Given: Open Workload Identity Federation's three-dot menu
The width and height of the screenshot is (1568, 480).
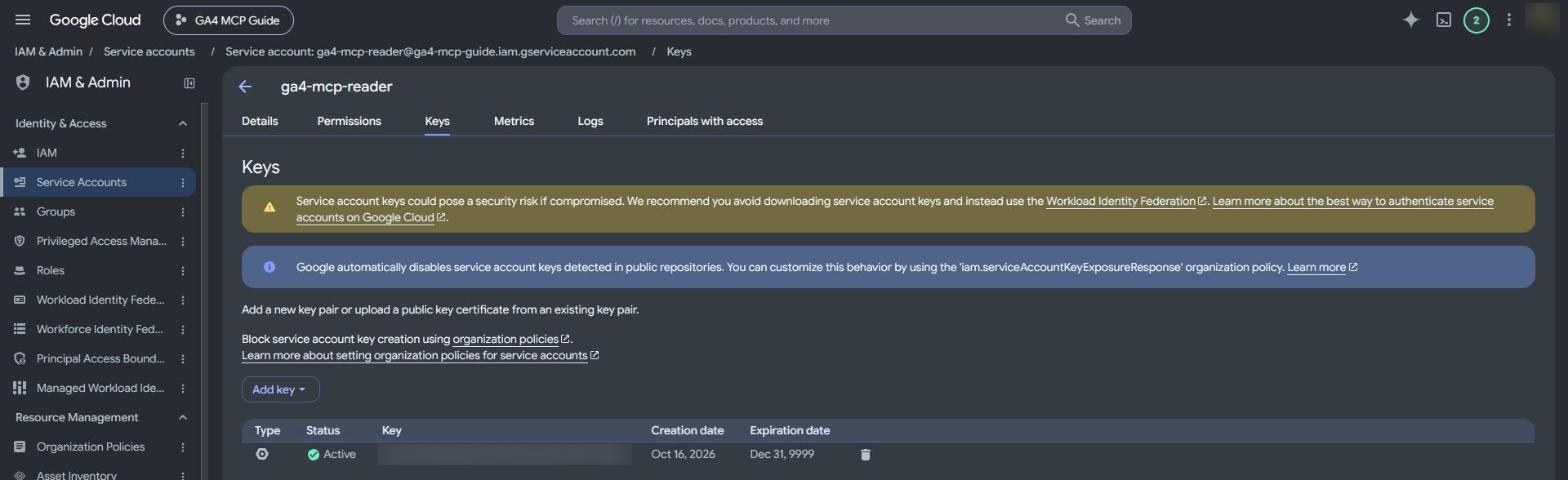Looking at the screenshot, I should click(183, 300).
